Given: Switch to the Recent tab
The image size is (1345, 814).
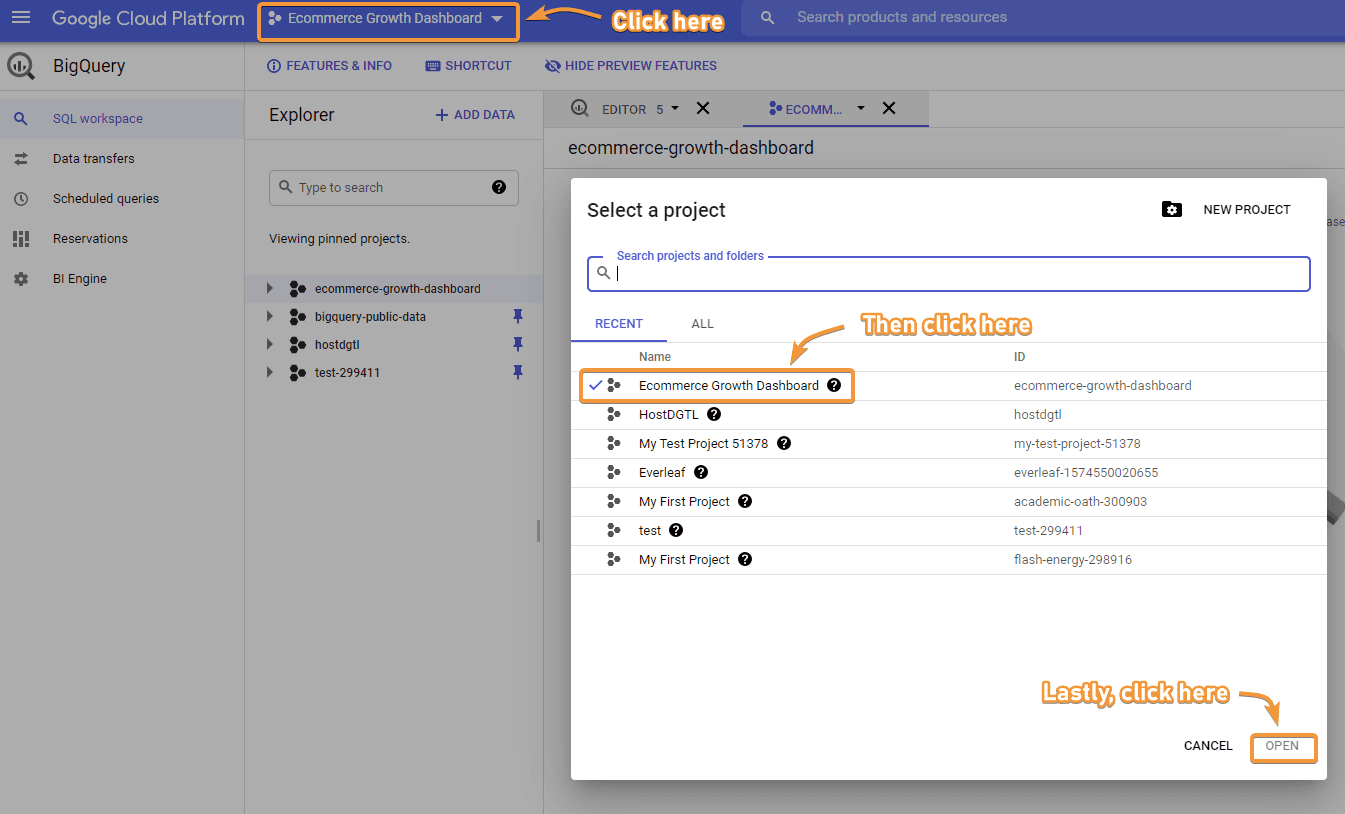Looking at the screenshot, I should coord(619,325).
